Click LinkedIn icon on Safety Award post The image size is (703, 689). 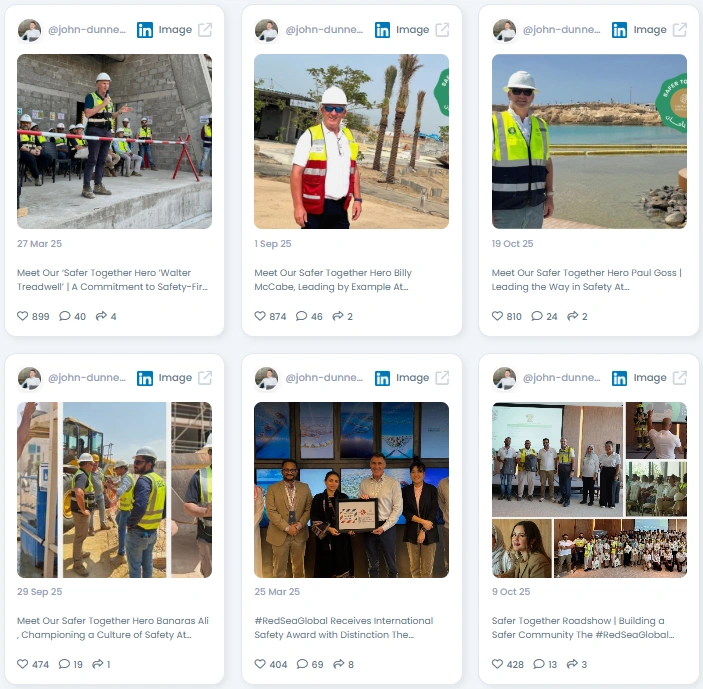(382, 378)
